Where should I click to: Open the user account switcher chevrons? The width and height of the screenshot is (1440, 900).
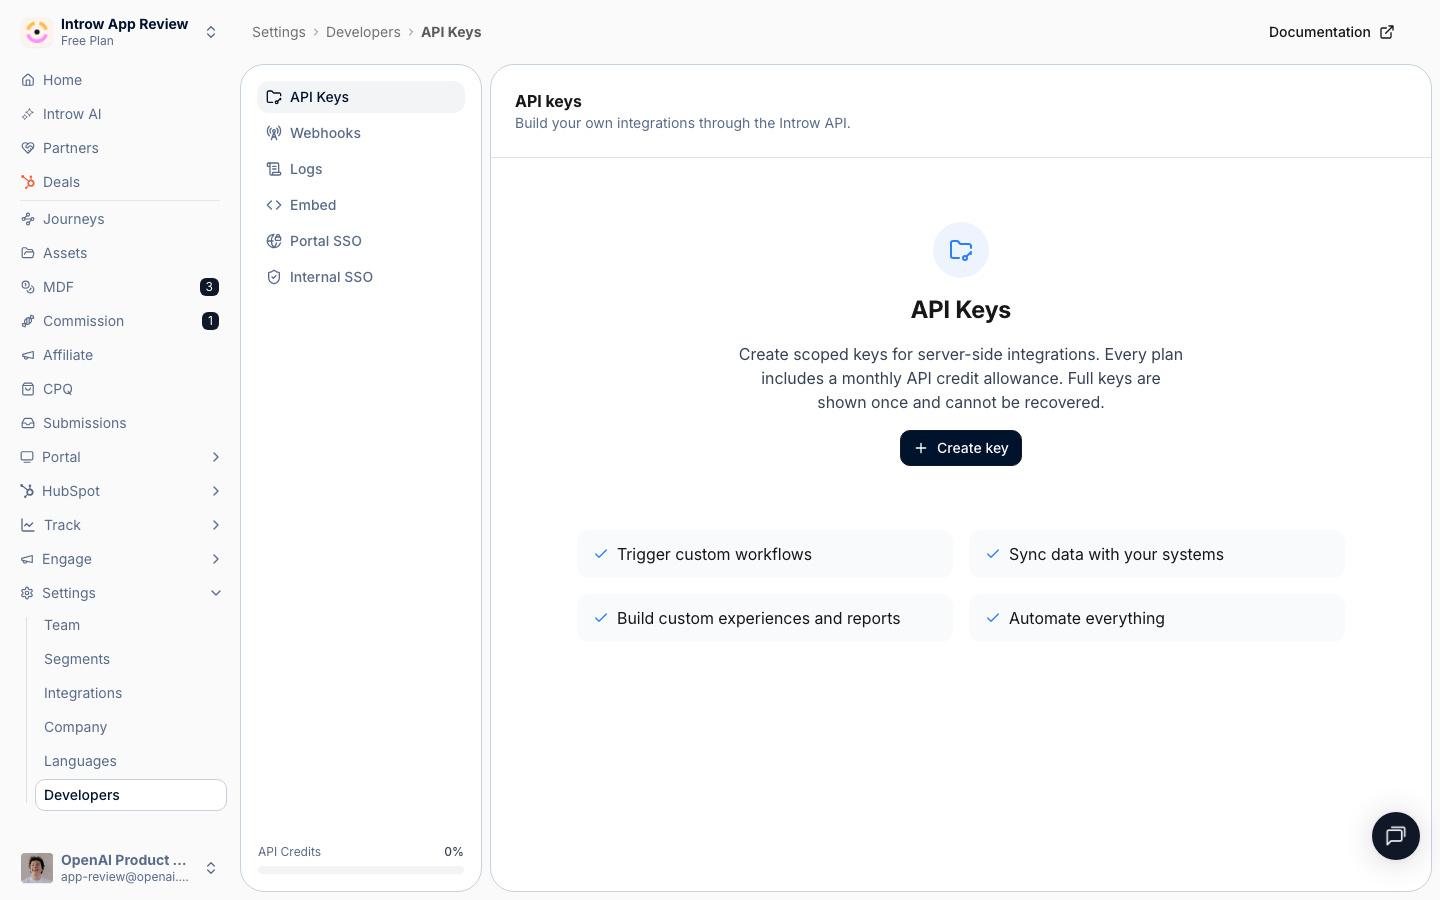click(x=211, y=868)
